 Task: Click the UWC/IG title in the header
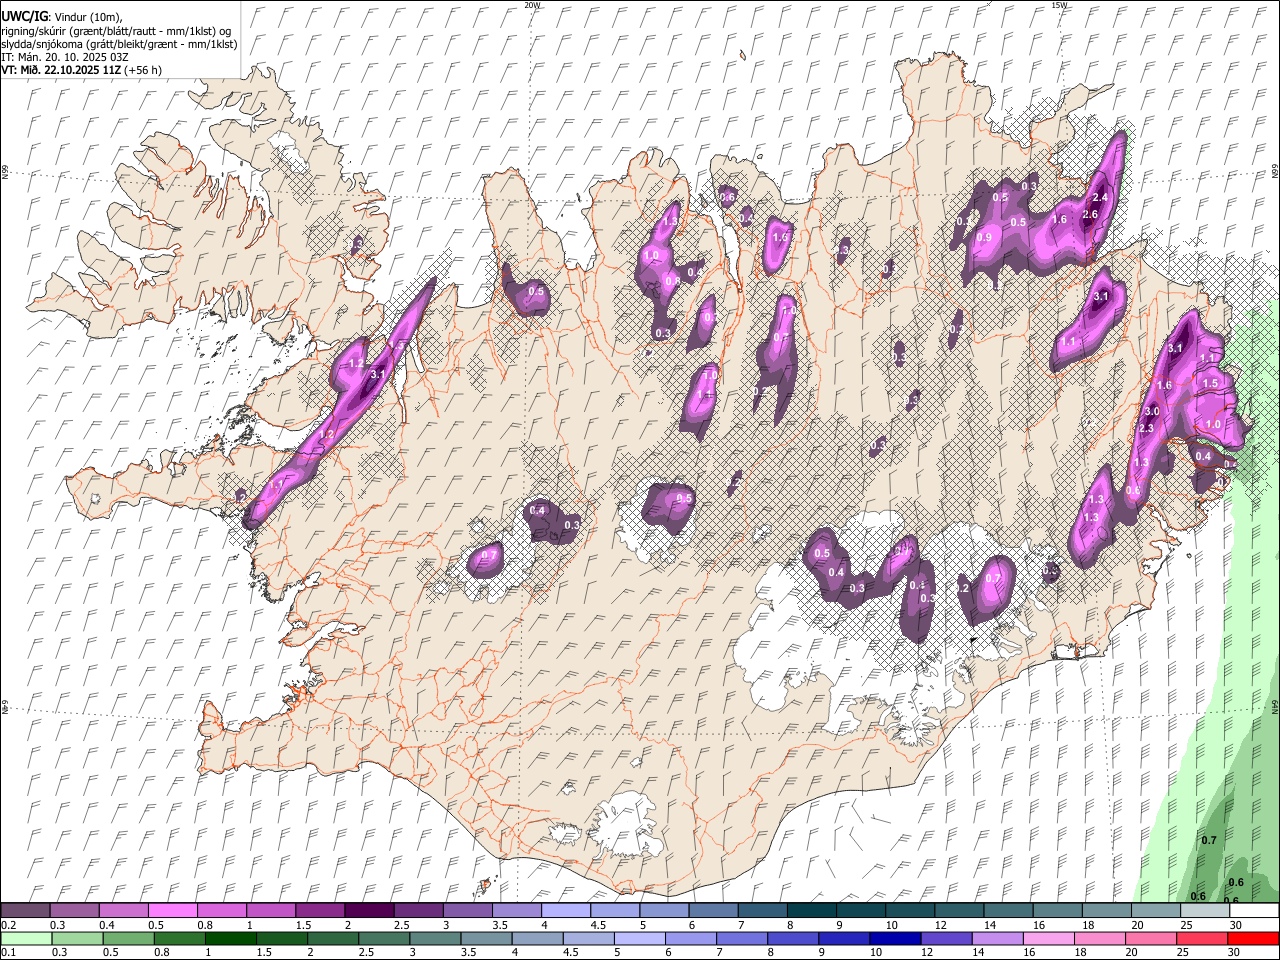(x=25, y=17)
